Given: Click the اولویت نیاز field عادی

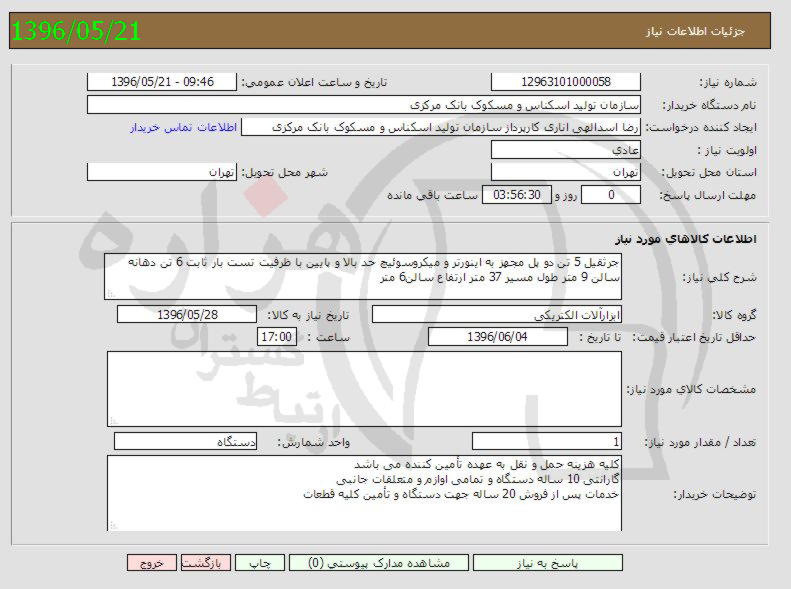Looking at the screenshot, I should [566, 150].
